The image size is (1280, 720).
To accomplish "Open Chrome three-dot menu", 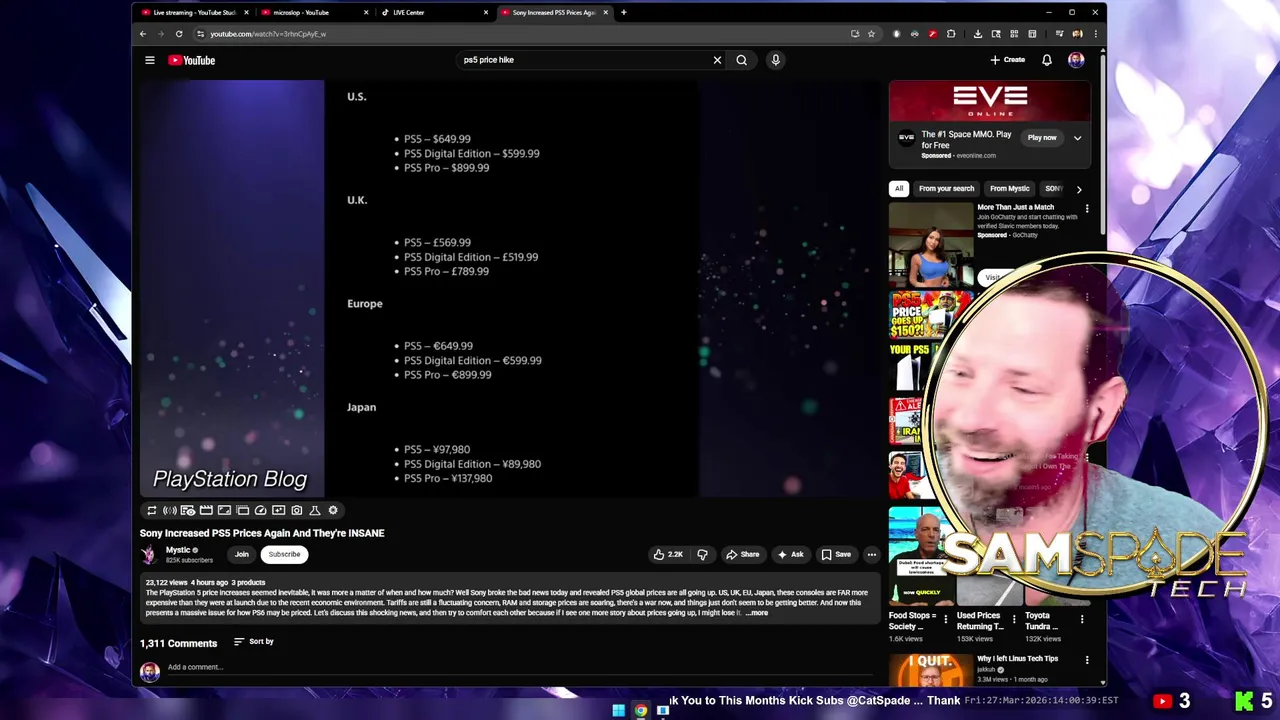I will pos(1096,34).
